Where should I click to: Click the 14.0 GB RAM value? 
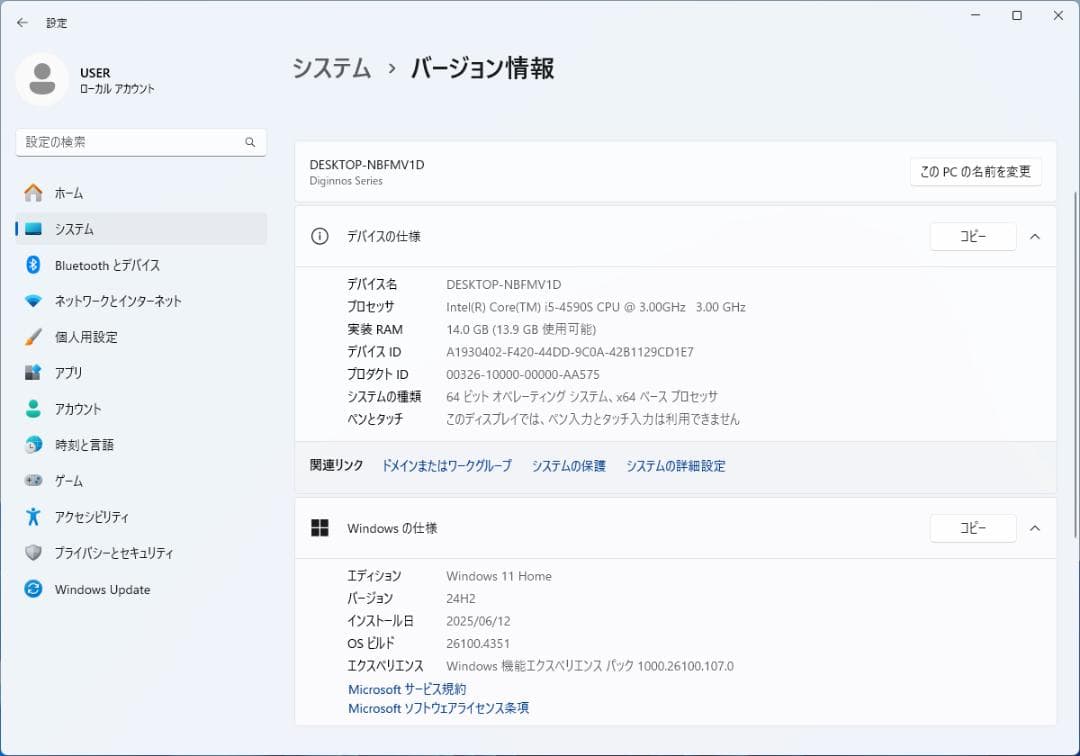coord(521,330)
